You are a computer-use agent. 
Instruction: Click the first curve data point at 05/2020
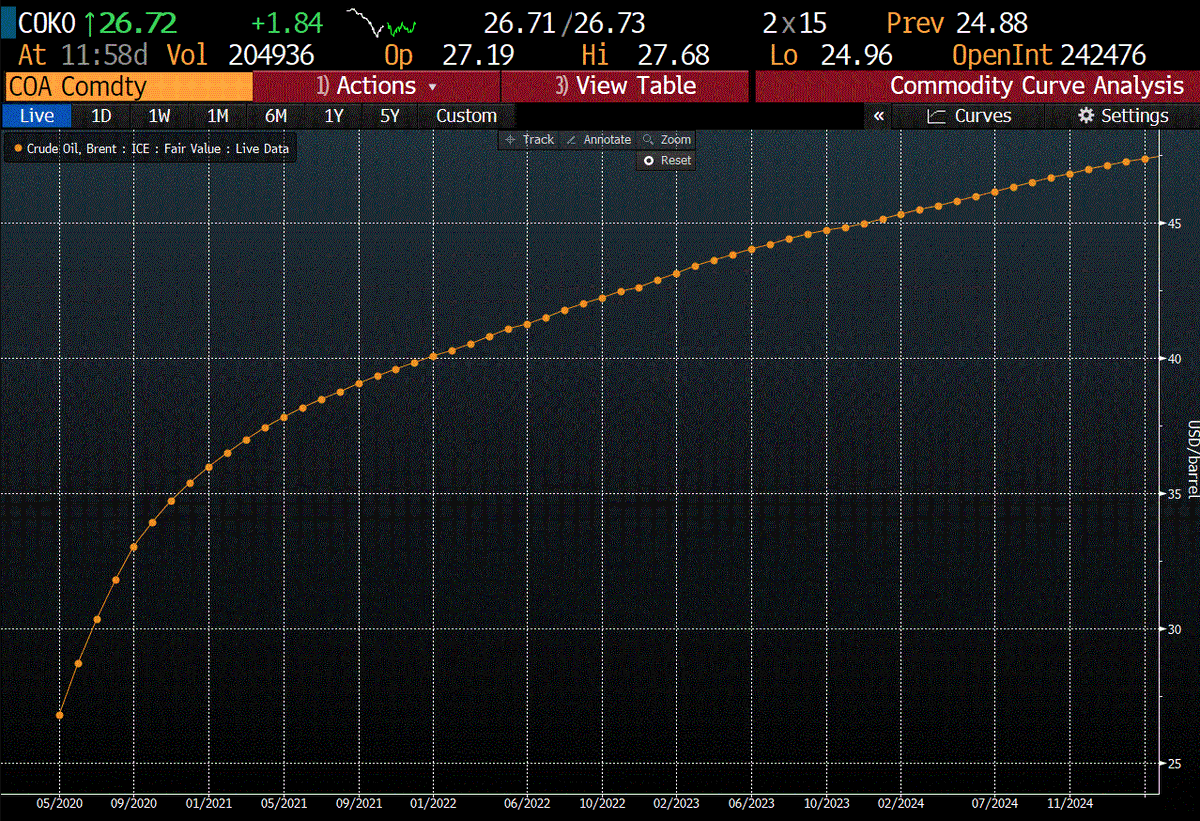(x=60, y=715)
